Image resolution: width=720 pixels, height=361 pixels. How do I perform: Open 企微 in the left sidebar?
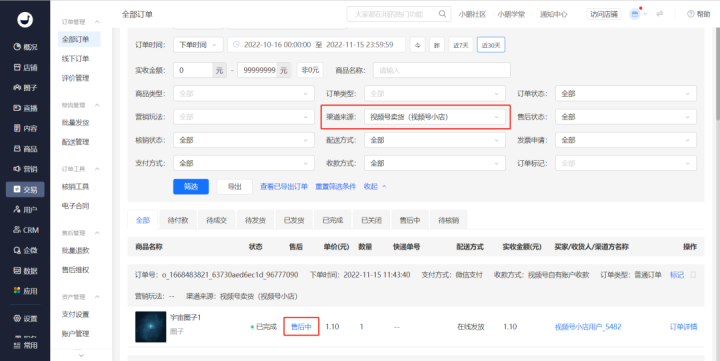[25, 250]
